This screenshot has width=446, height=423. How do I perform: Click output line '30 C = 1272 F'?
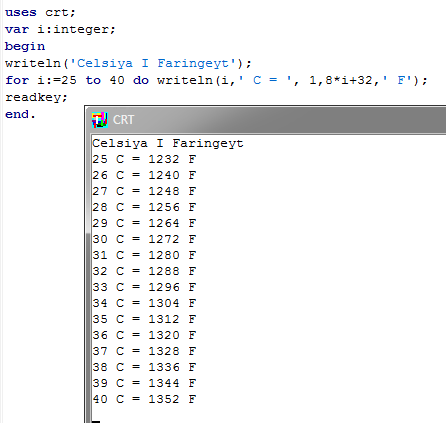click(x=144, y=239)
